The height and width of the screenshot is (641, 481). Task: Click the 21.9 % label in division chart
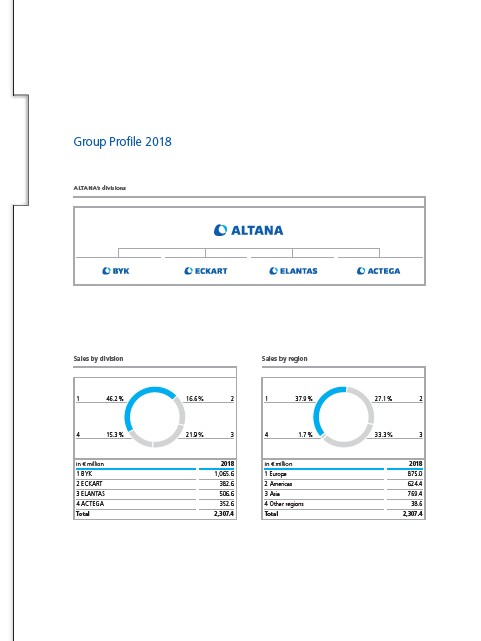(x=195, y=435)
